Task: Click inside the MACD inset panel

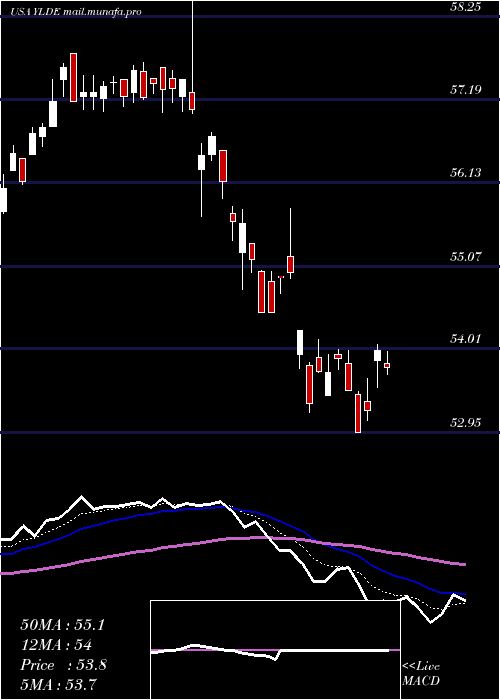Action: coord(275,650)
